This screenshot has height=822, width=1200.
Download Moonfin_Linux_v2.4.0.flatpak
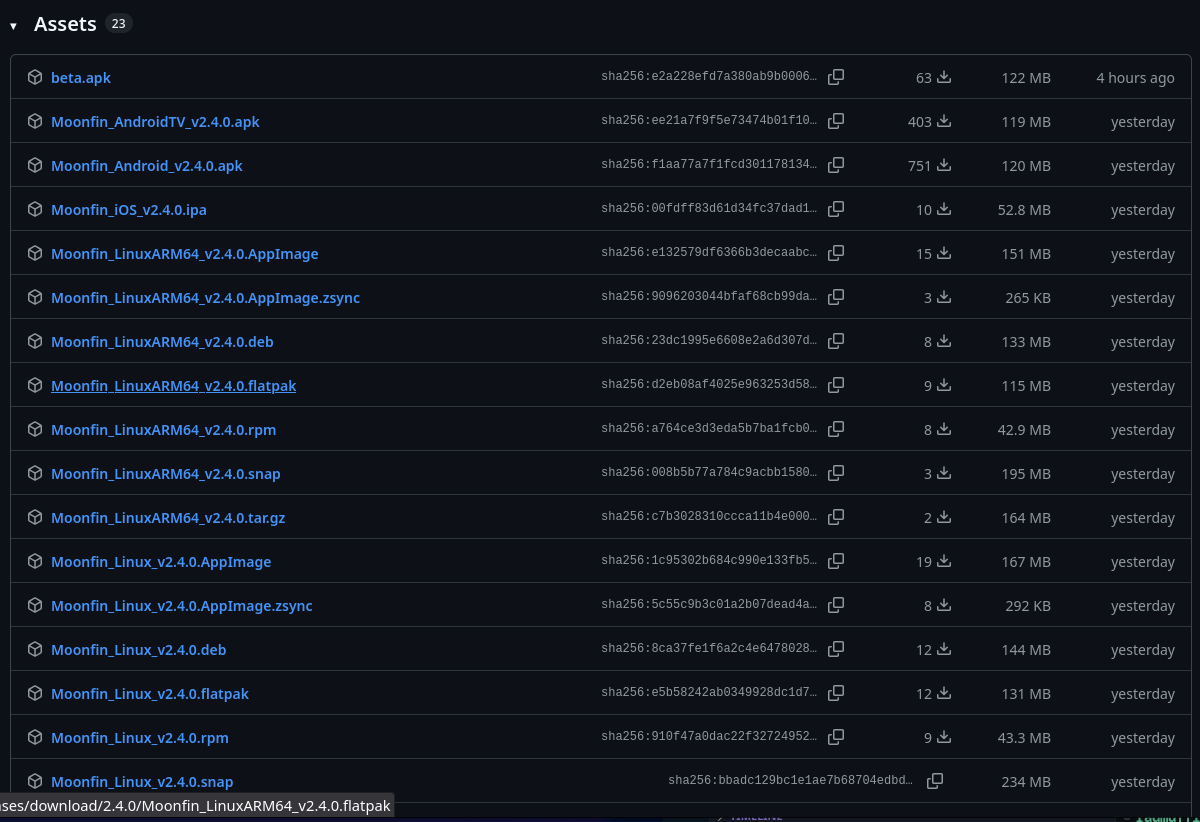click(x=150, y=694)
